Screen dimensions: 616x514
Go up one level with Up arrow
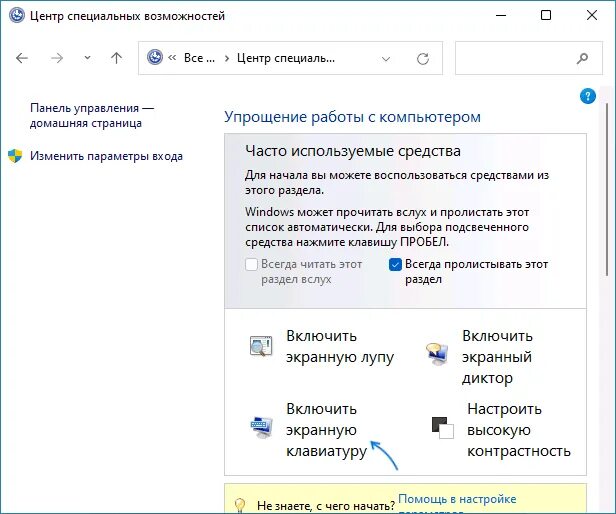(116, 58)
